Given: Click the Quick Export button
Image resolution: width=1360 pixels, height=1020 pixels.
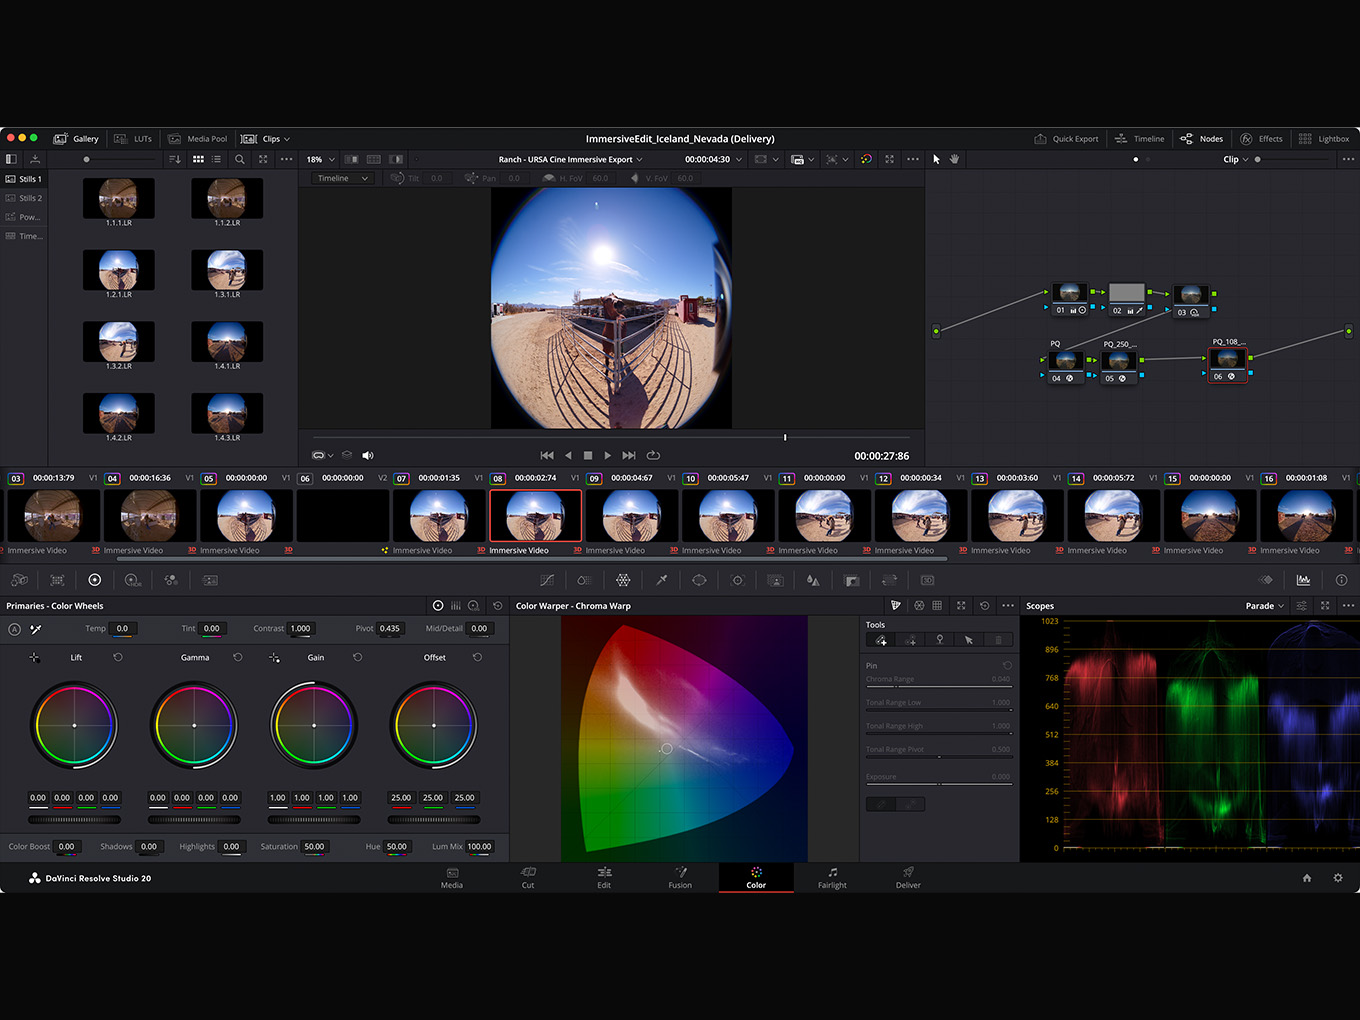Looking at the screenshot, I should coord(1066,139).
